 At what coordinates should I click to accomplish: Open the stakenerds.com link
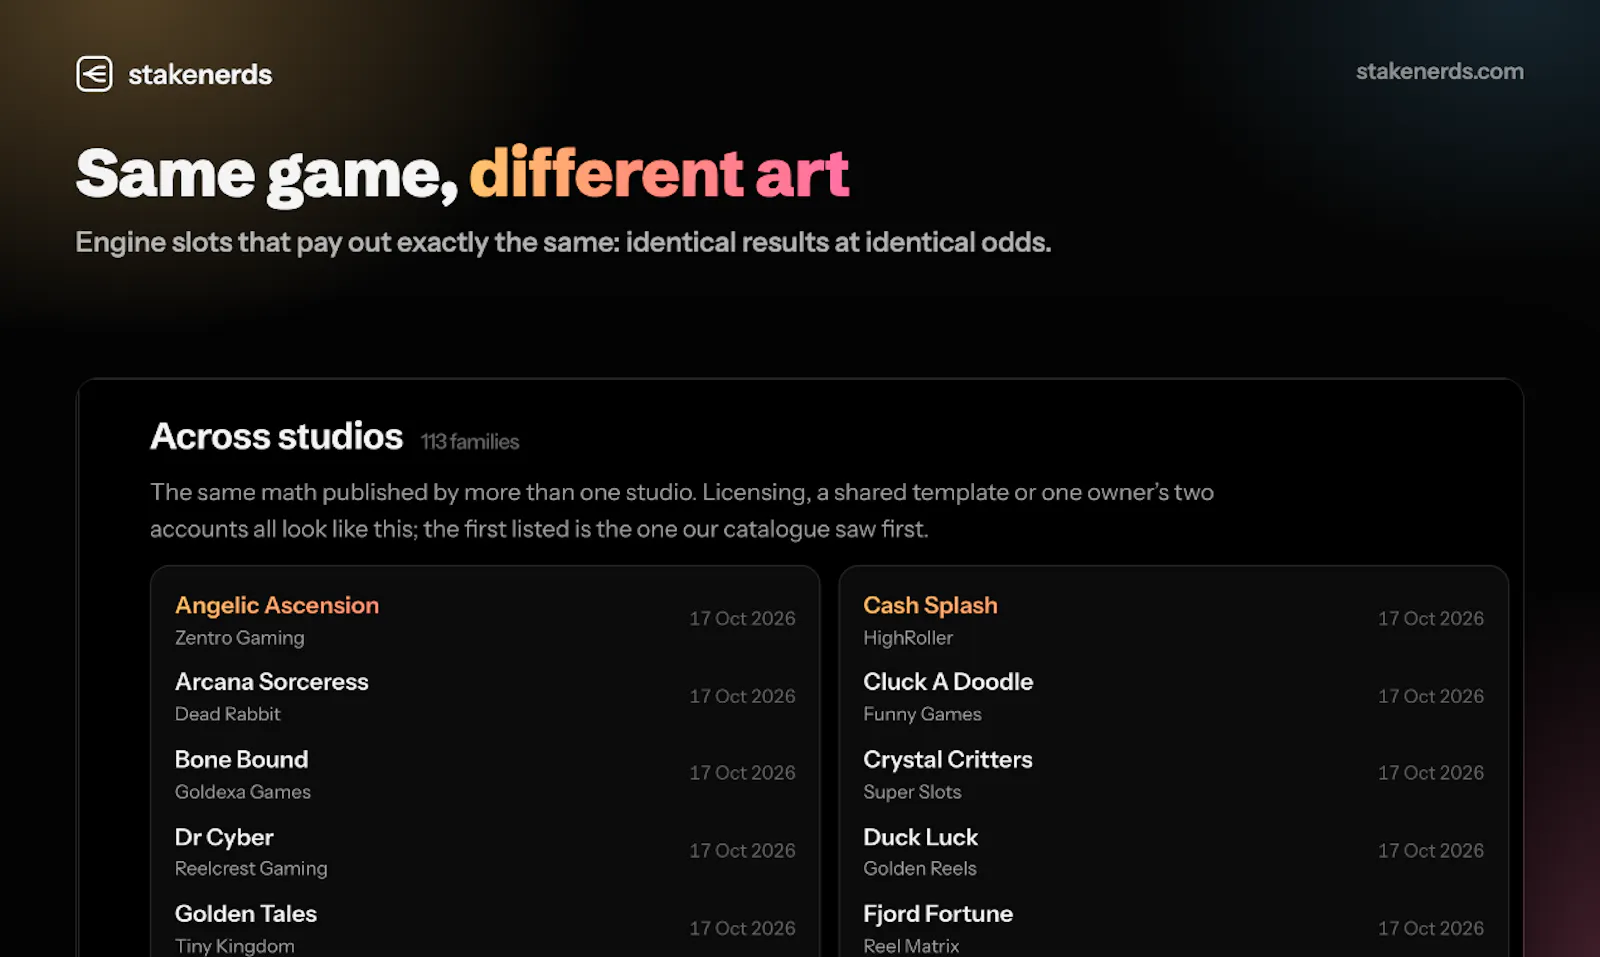[x=1439, y=71]
